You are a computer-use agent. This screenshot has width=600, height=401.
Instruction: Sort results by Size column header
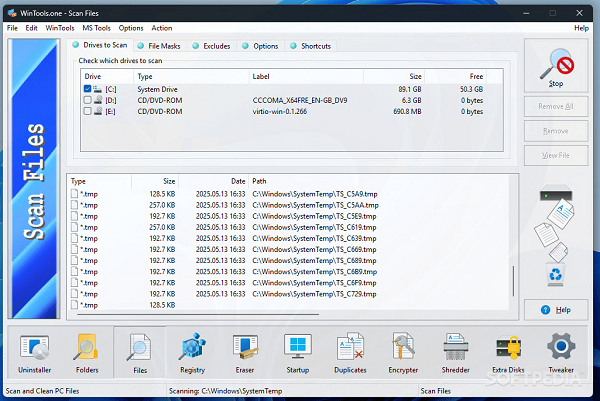pos(155,181)
